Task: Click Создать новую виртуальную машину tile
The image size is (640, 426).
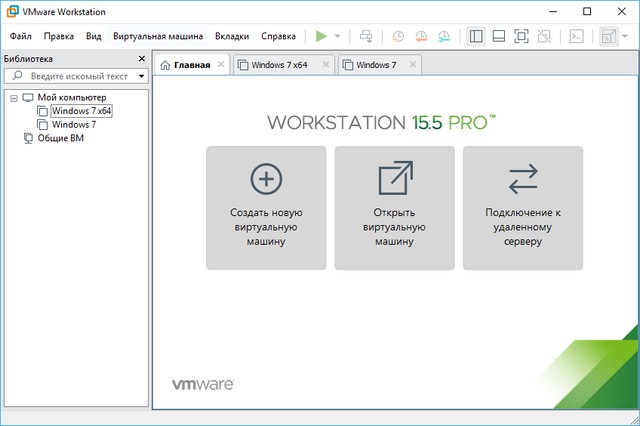Action: 266,207
